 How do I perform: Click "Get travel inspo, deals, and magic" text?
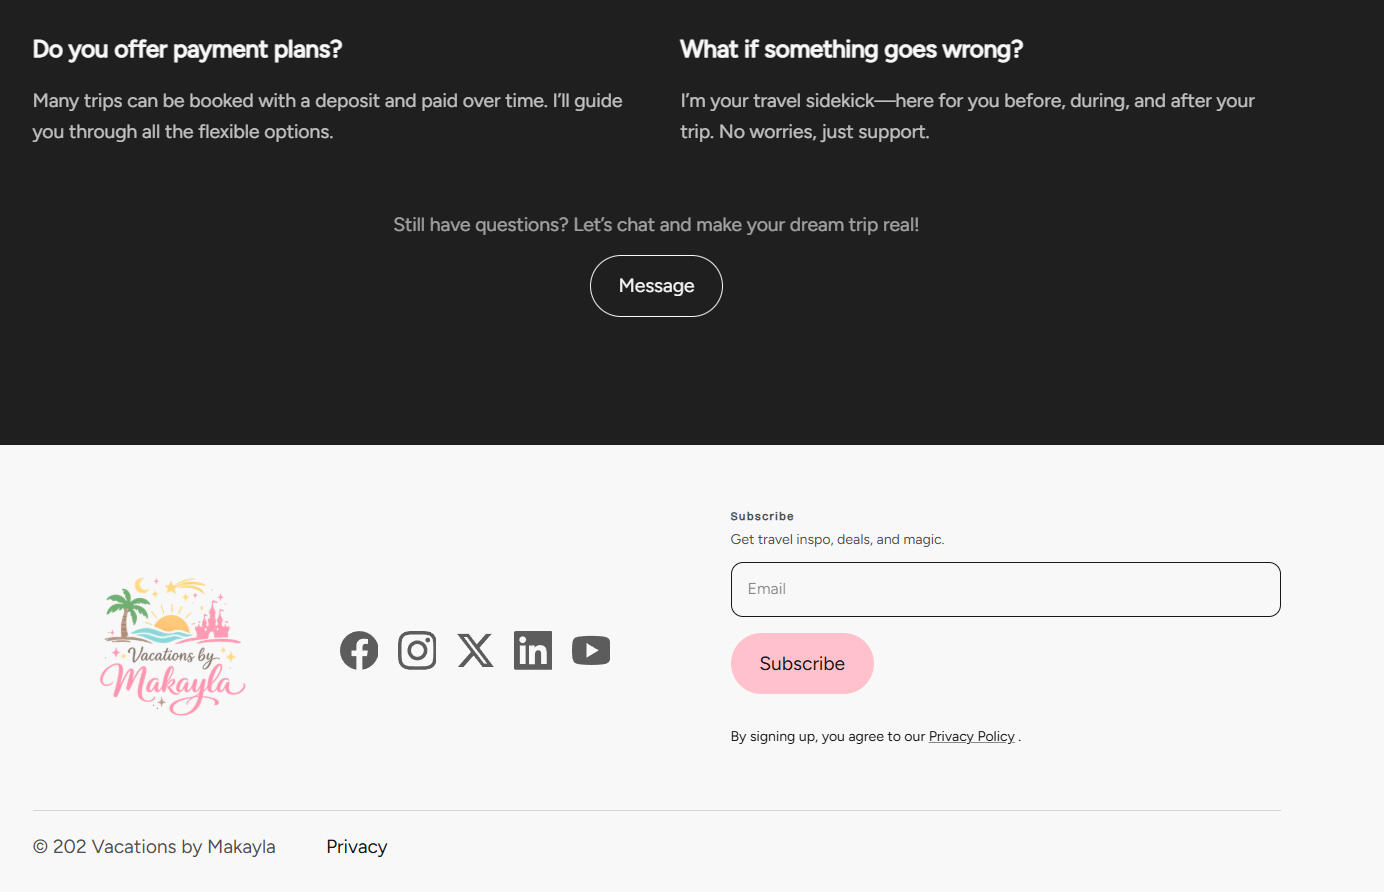pyautogui.click(x=837, y=539)
